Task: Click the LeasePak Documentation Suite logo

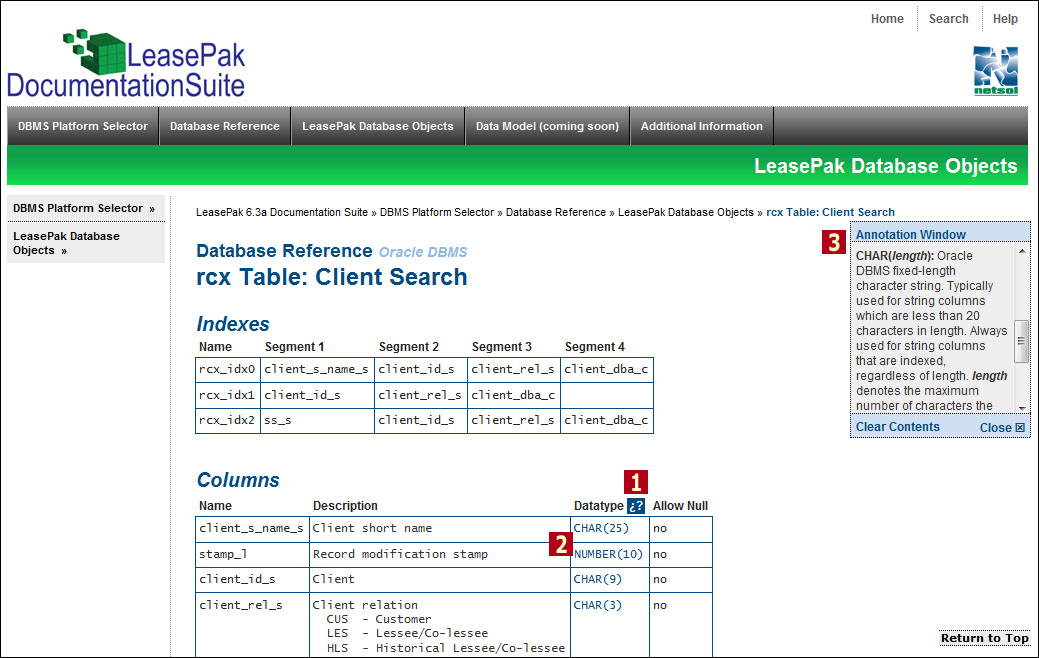Action: point(126,64)
